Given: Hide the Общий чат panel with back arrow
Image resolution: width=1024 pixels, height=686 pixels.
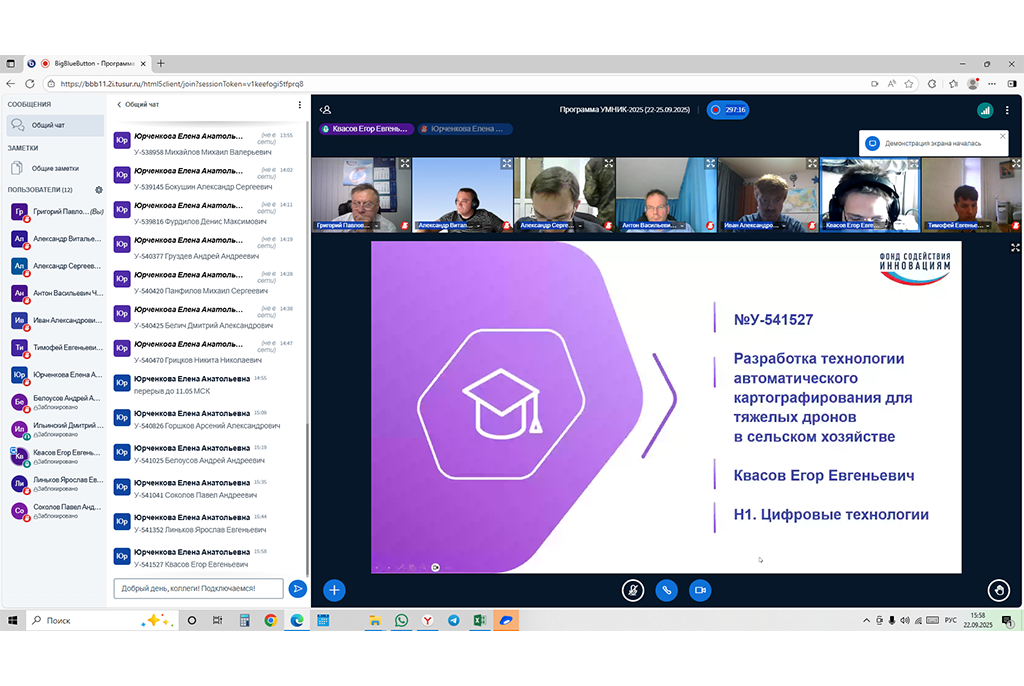Looking at the screenshot, I should 137,105.
